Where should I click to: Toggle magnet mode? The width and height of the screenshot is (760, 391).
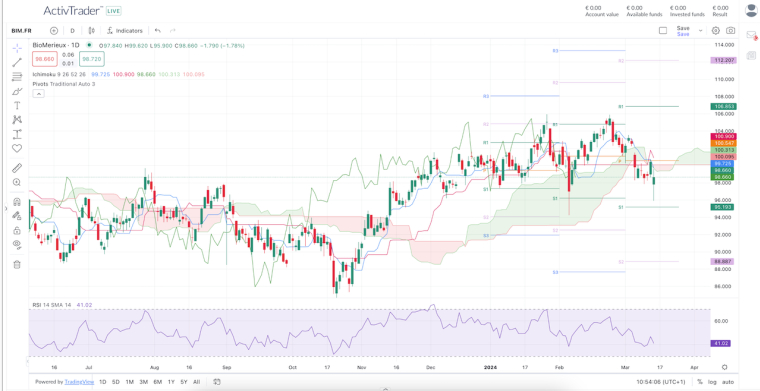click(17, 202)
